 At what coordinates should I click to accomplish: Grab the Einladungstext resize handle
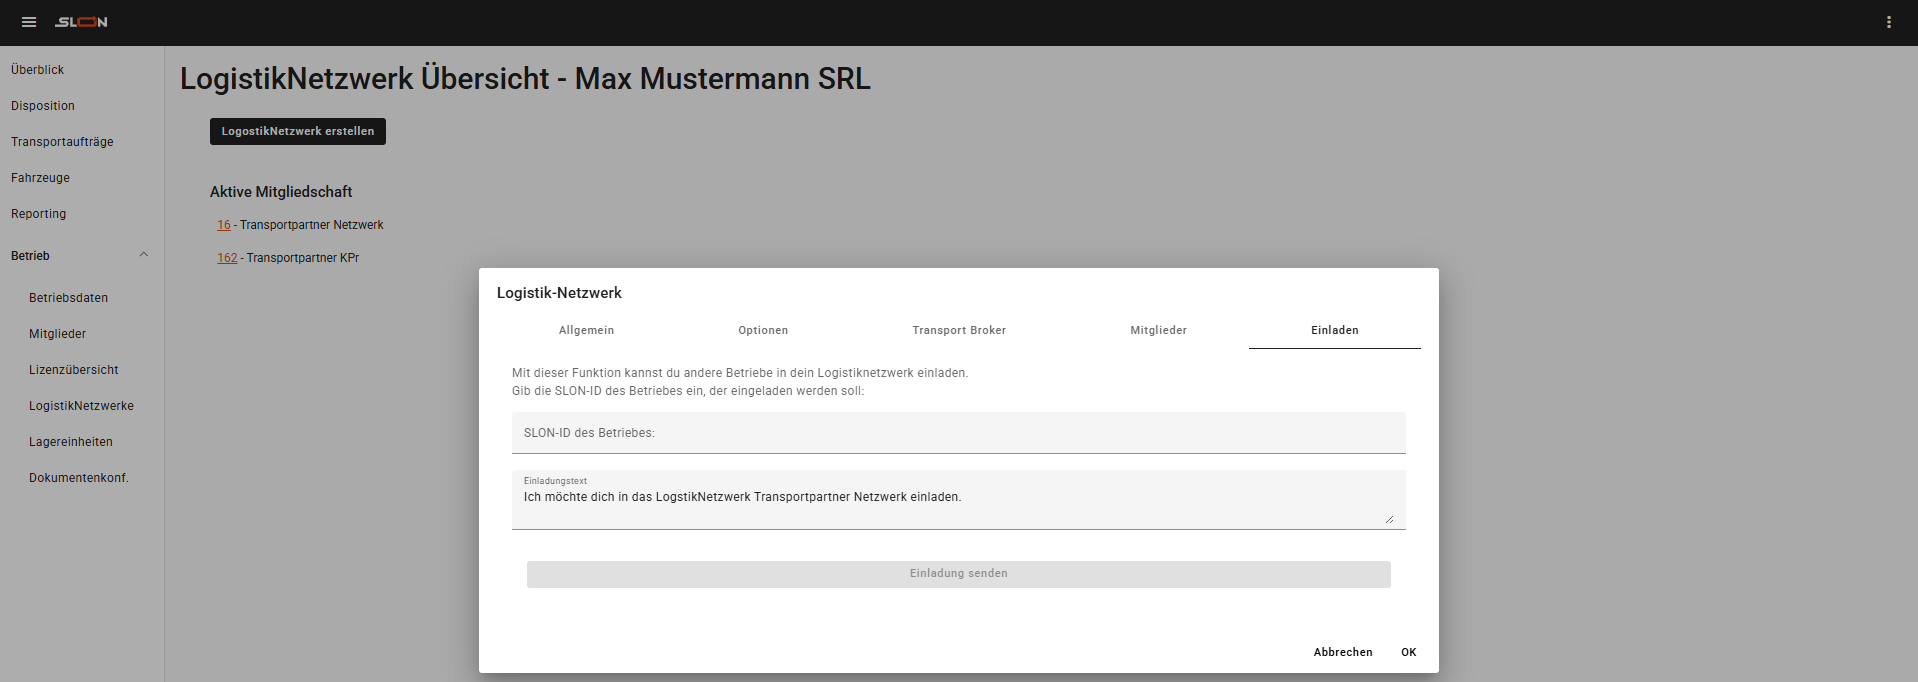(x=1389, y=519)
